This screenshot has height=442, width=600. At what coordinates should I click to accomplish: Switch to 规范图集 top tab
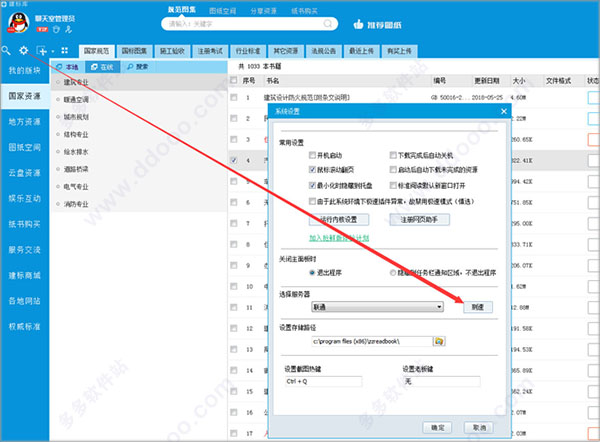182,10
